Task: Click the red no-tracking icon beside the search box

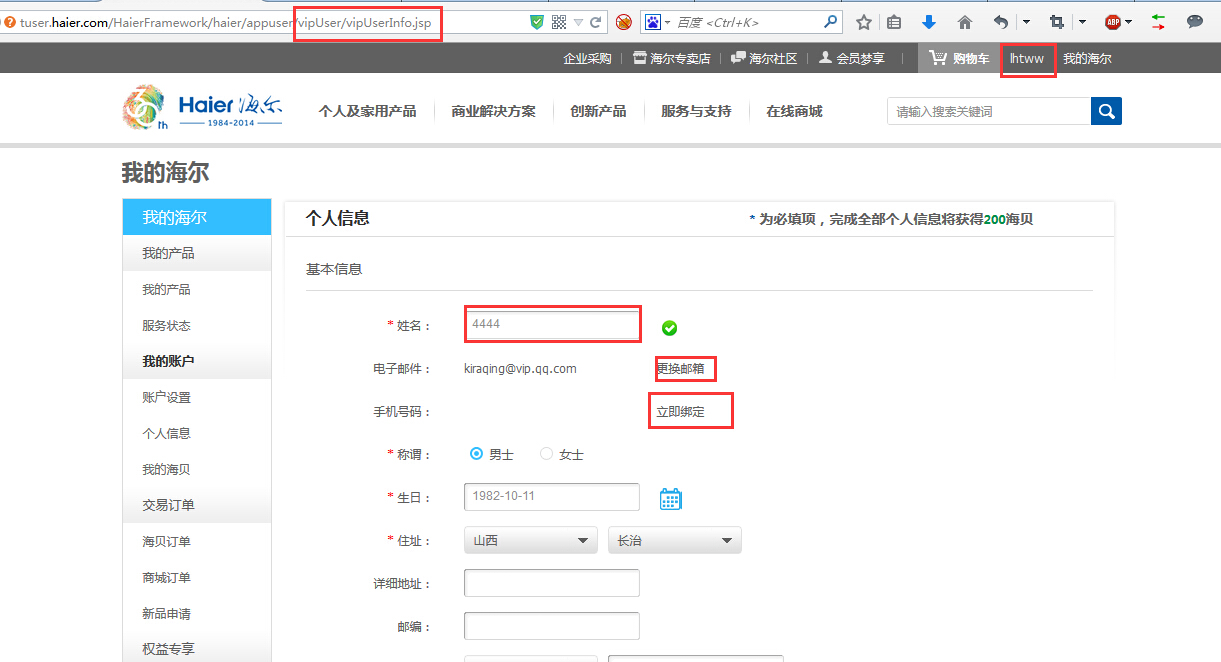Action: pyautogui.click(x=623, y=22)
